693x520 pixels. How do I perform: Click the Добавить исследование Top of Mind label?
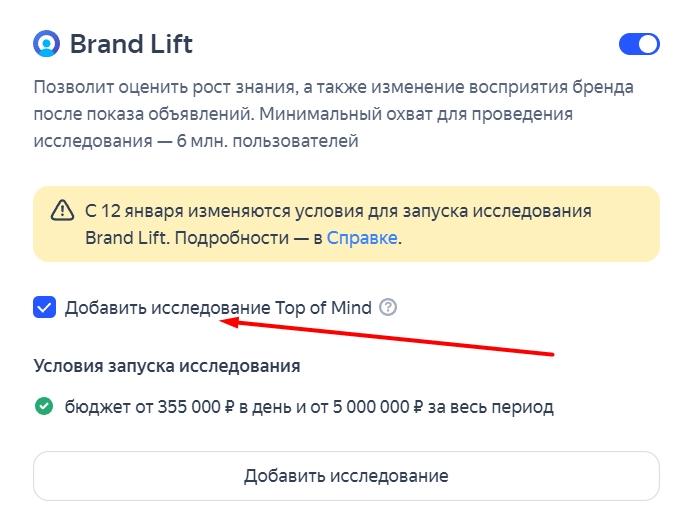(218, 307)
